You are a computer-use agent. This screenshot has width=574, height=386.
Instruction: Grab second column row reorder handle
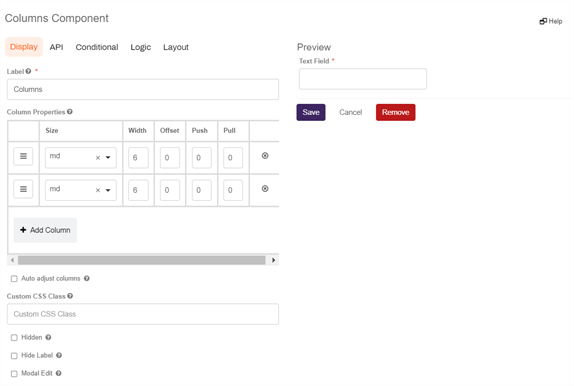point(23,189)
